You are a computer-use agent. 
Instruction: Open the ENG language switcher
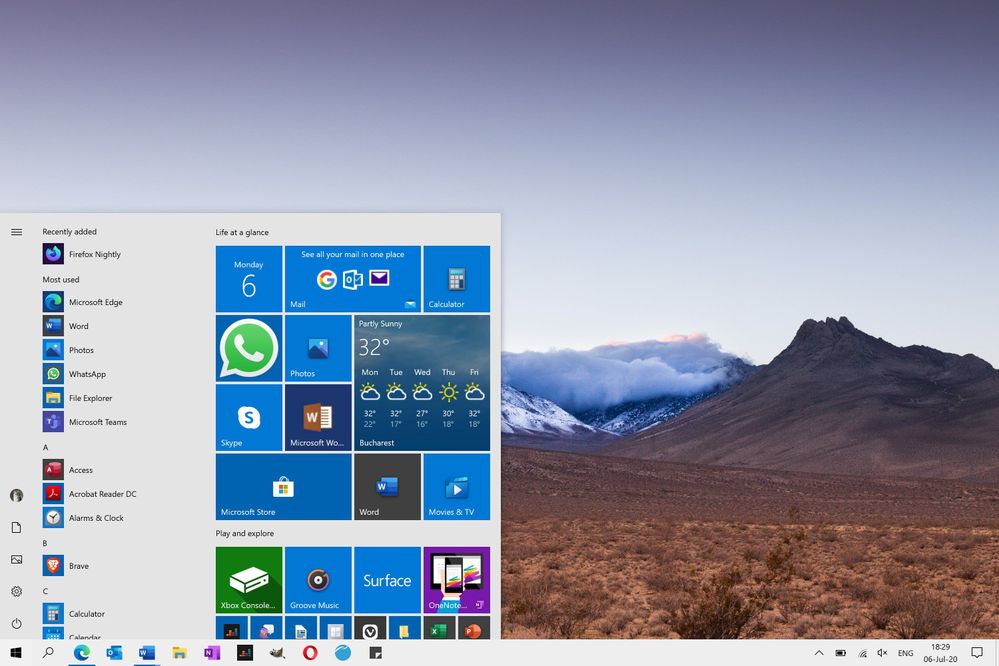(x=905, y=653)
